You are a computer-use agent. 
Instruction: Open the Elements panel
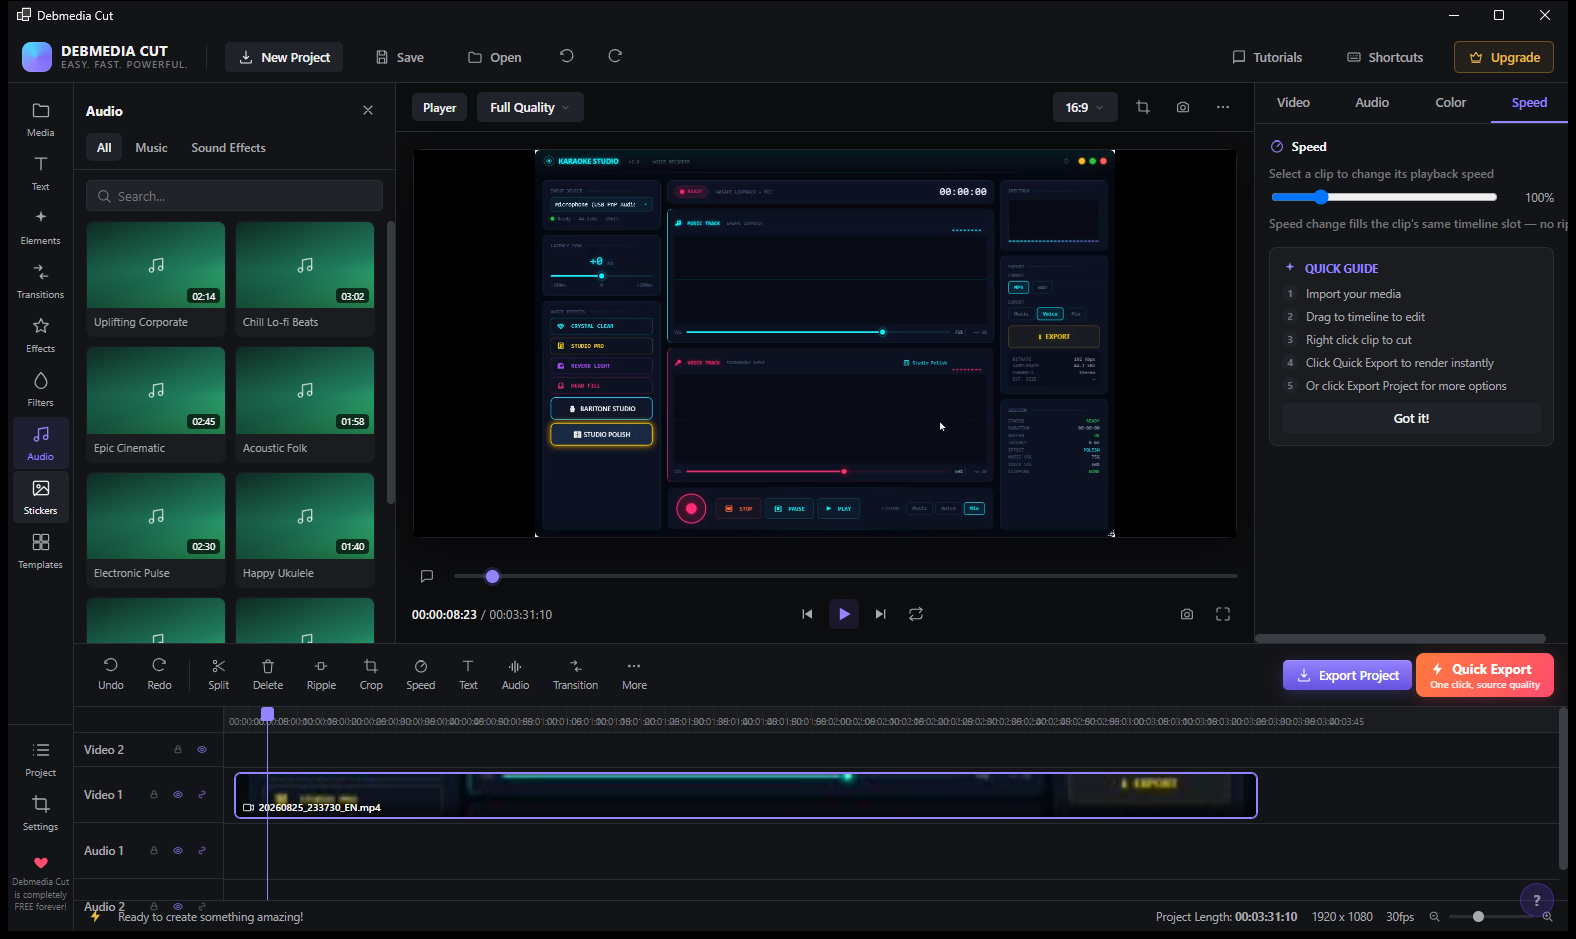tap(40, 227)
